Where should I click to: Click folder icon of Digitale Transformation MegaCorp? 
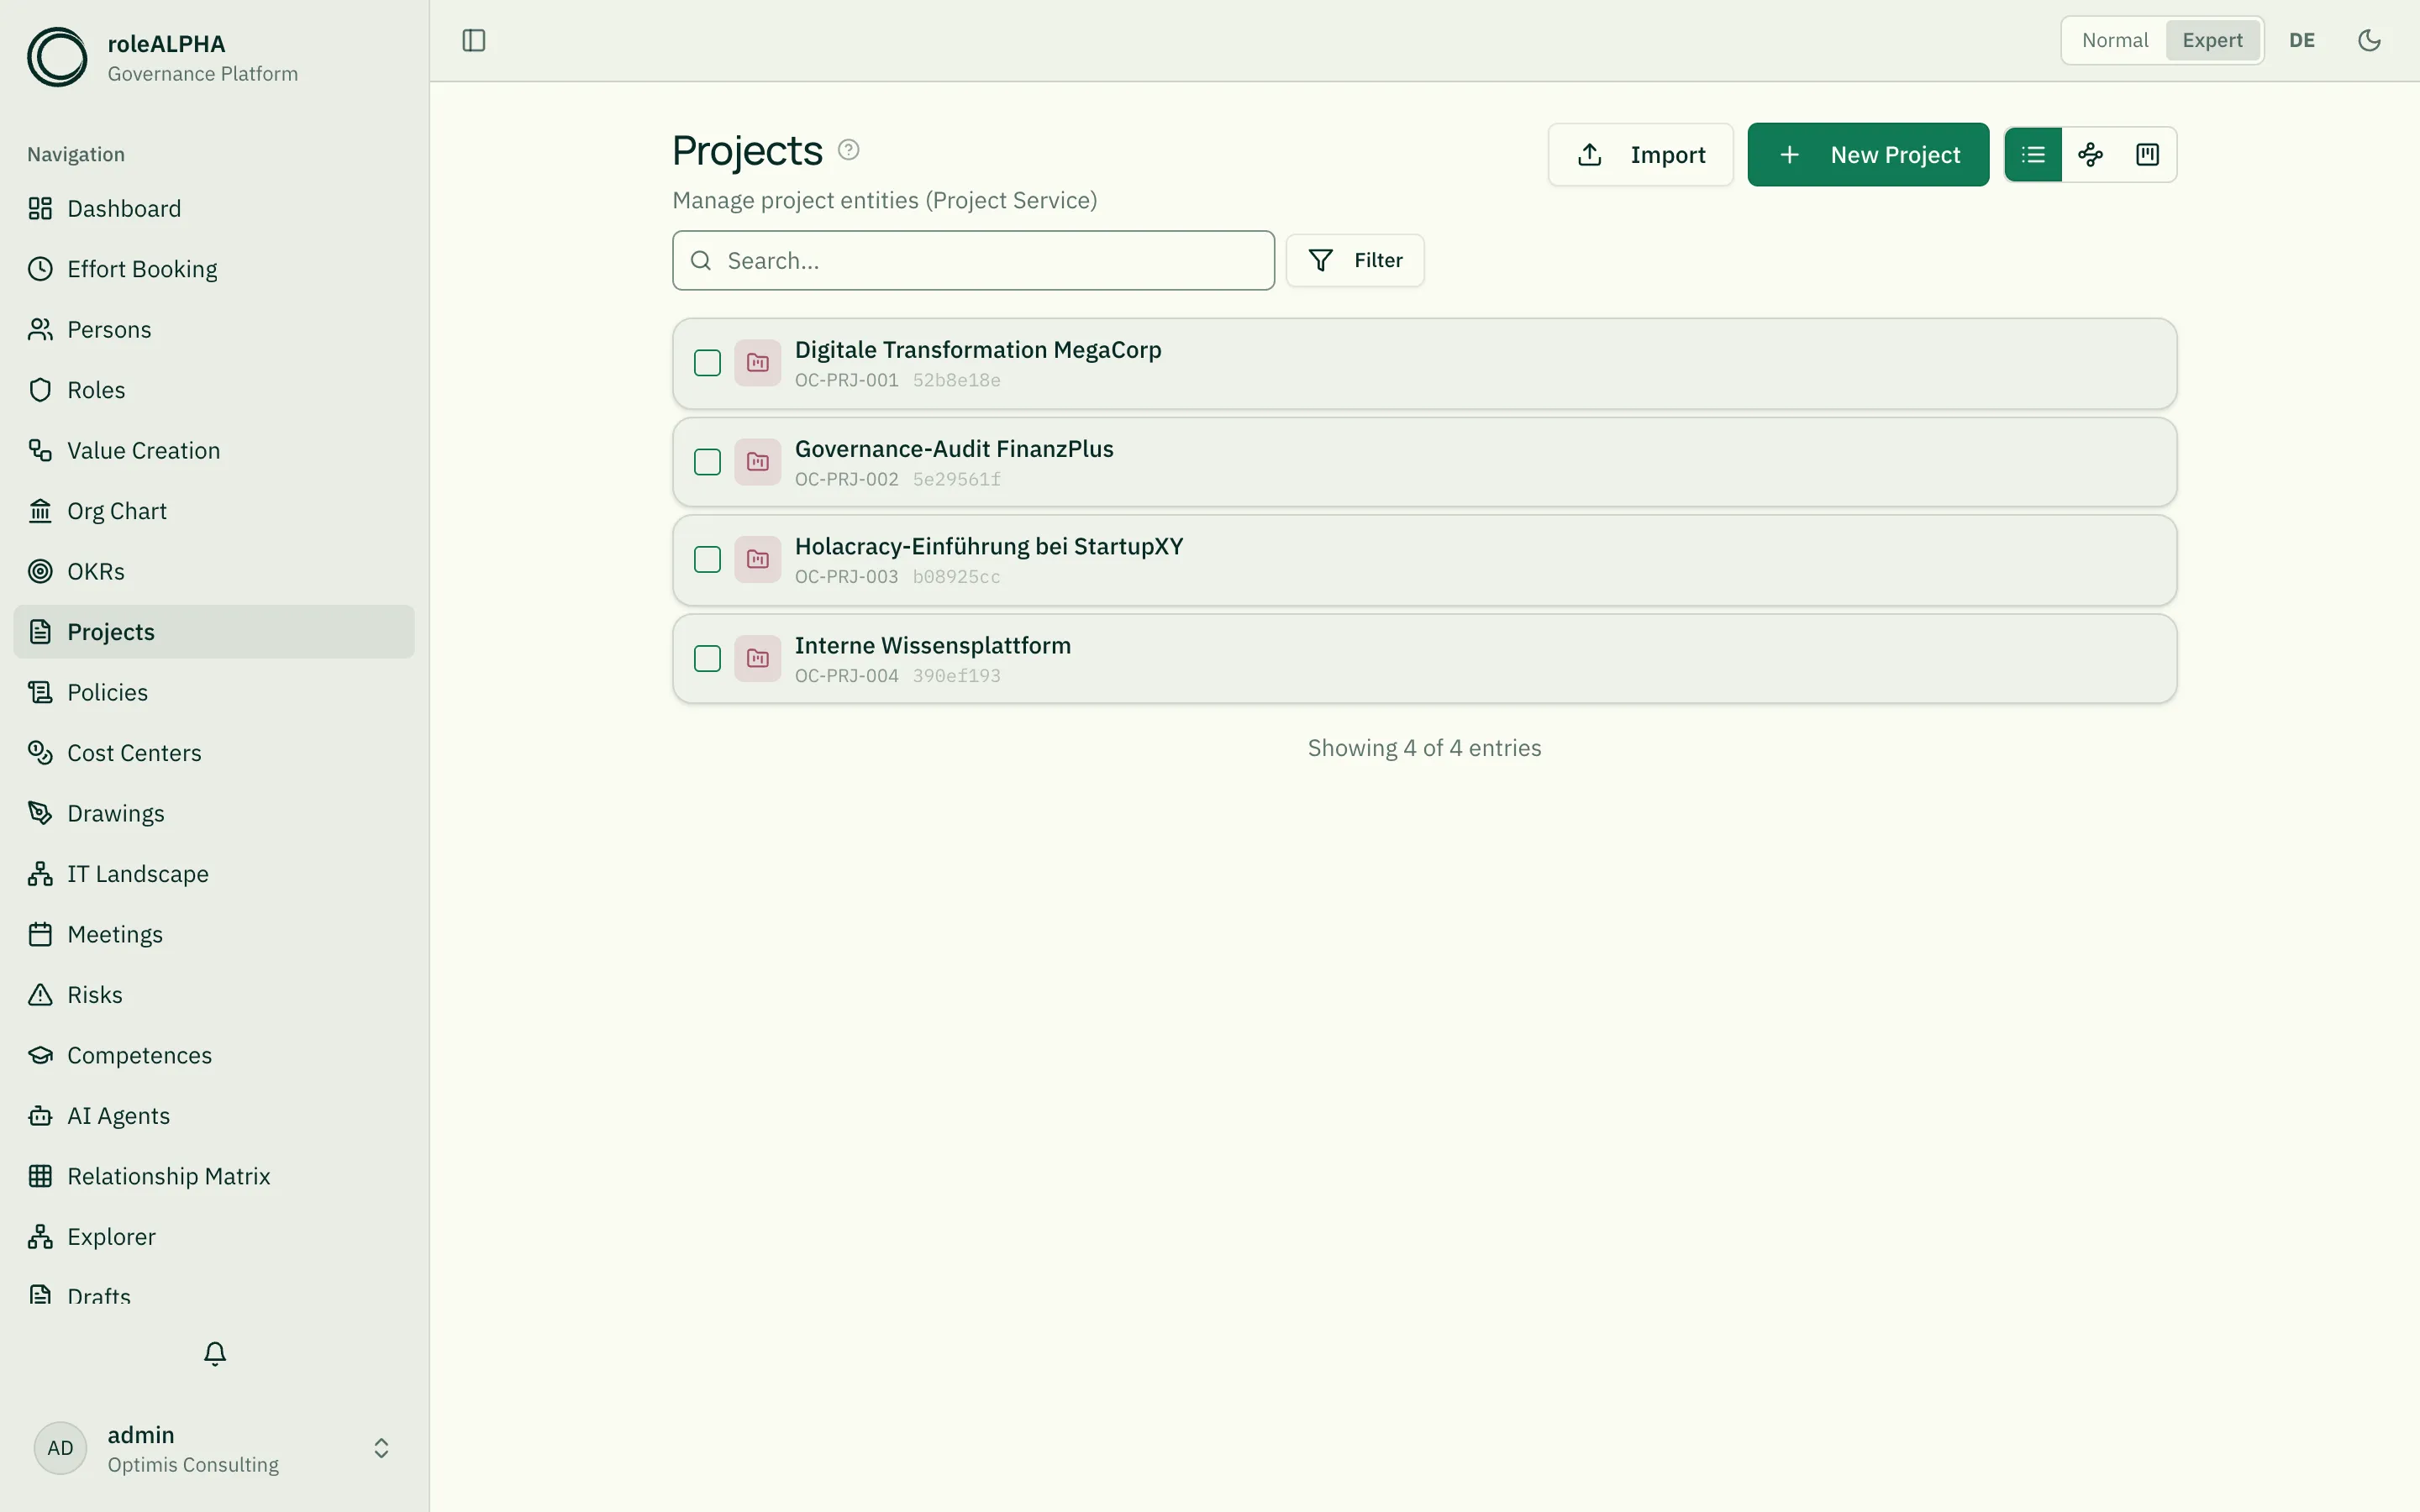click(758, 363)
